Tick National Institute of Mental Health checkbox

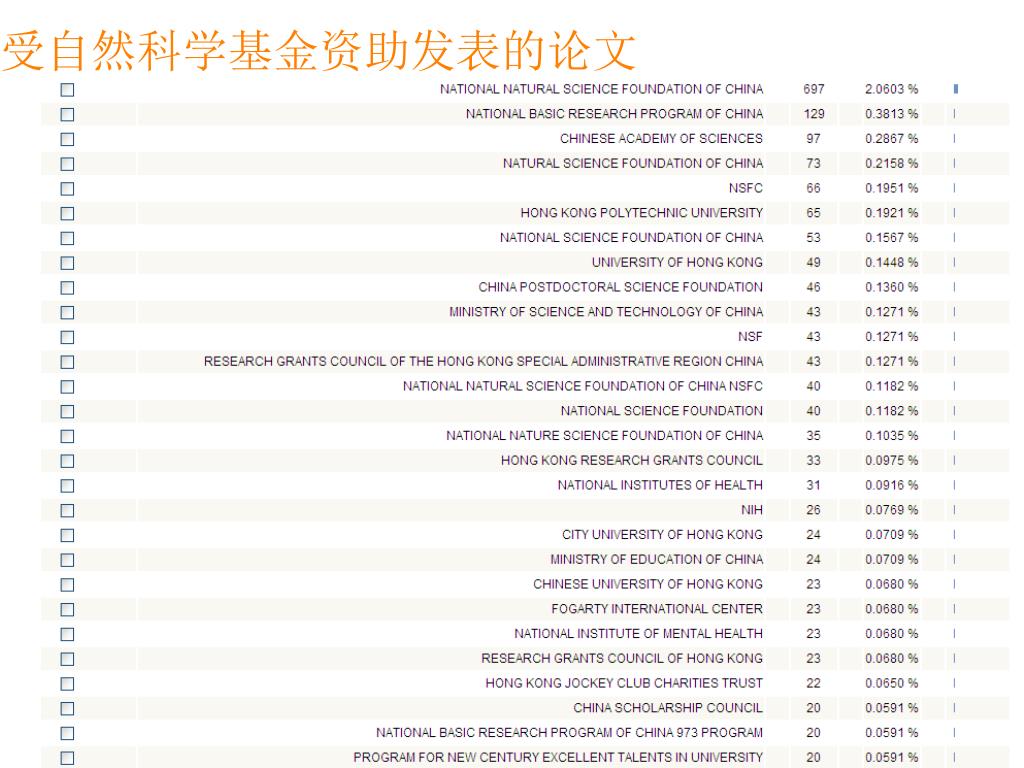(x=67, y=635)
